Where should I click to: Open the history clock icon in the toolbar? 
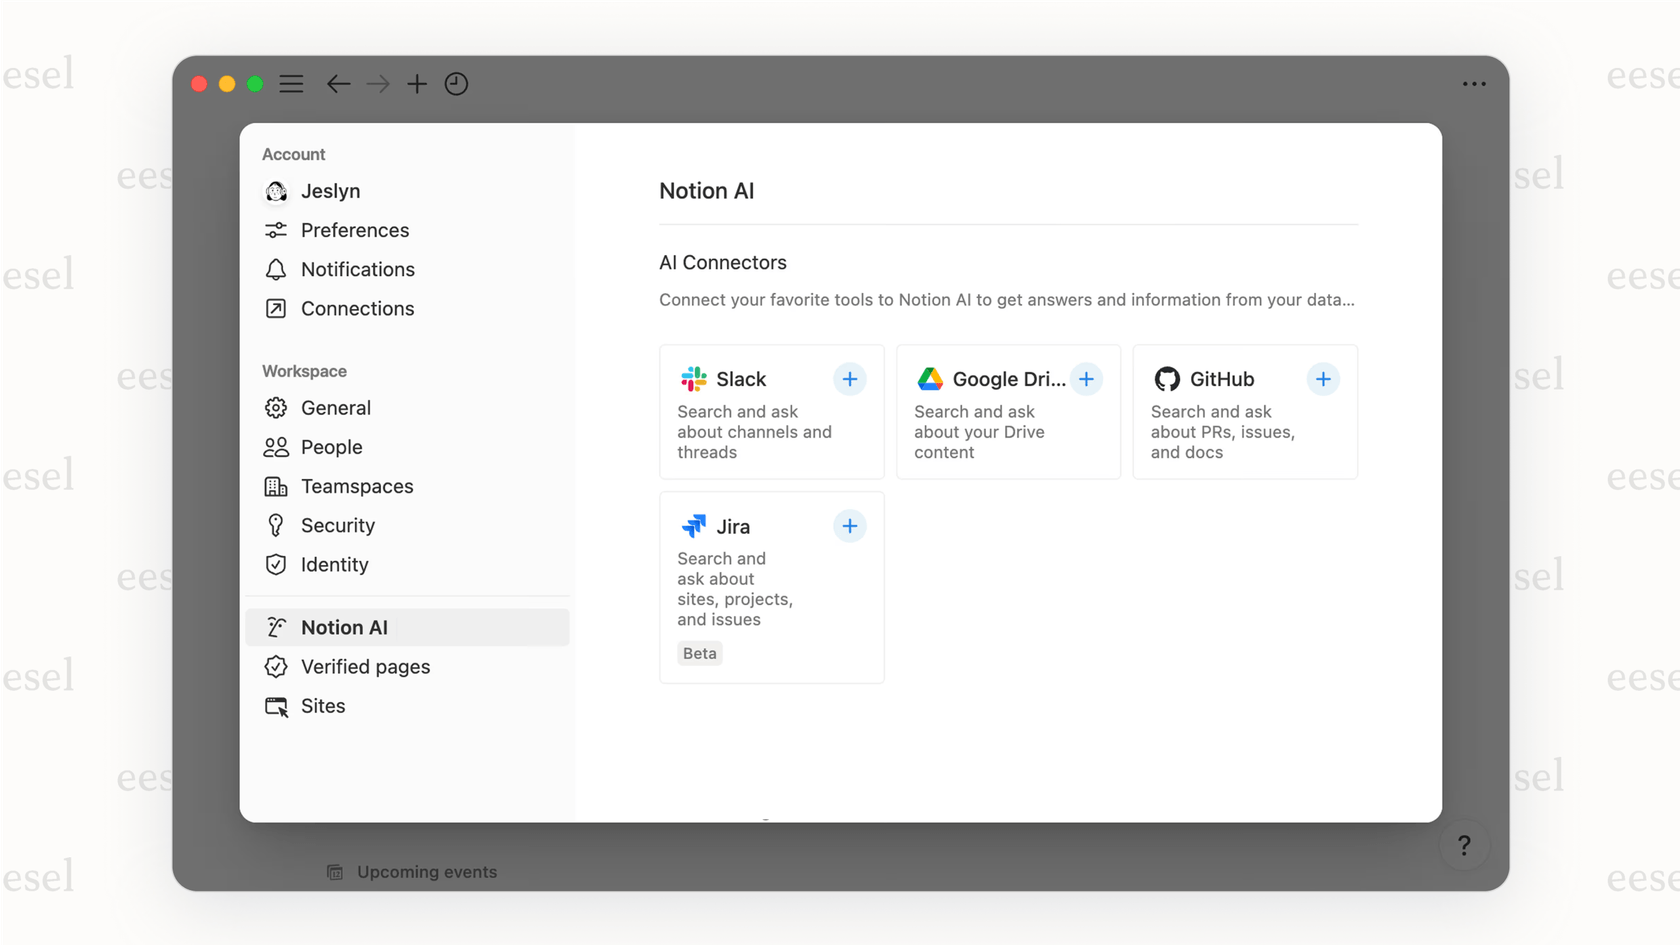coord(456,84)
